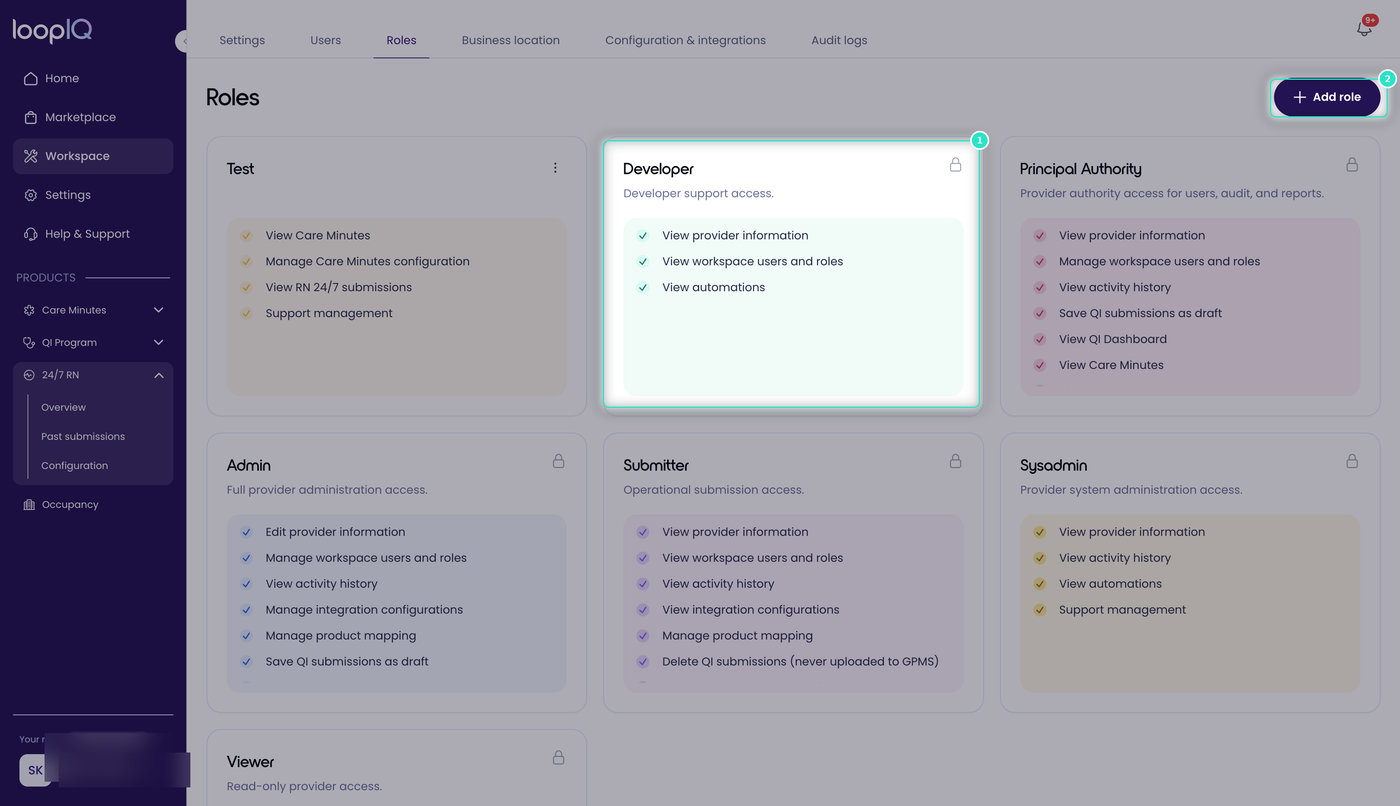Collapse the 24/7 RN section chevron
The image size is (1400, 806).
click(158, 375)
